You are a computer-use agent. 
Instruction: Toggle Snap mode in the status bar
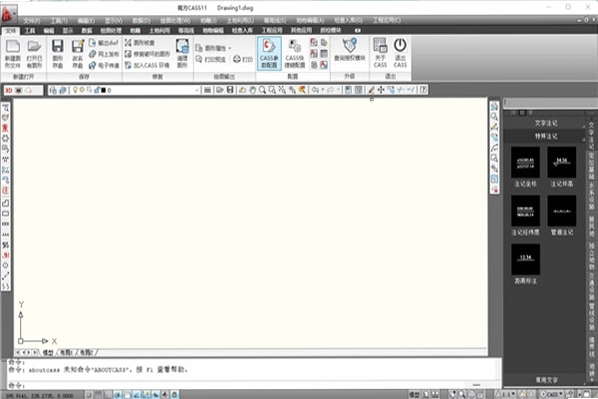coord(89,394)
